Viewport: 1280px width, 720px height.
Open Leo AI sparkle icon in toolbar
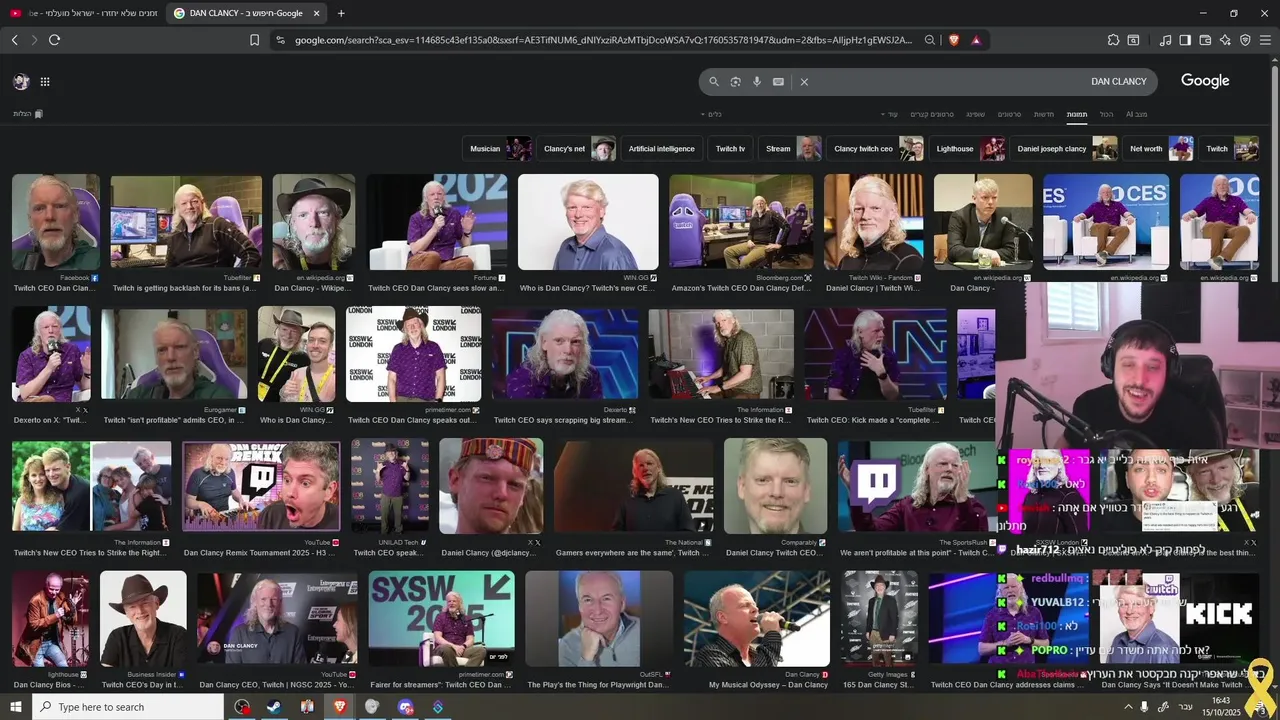[1225, 40]
